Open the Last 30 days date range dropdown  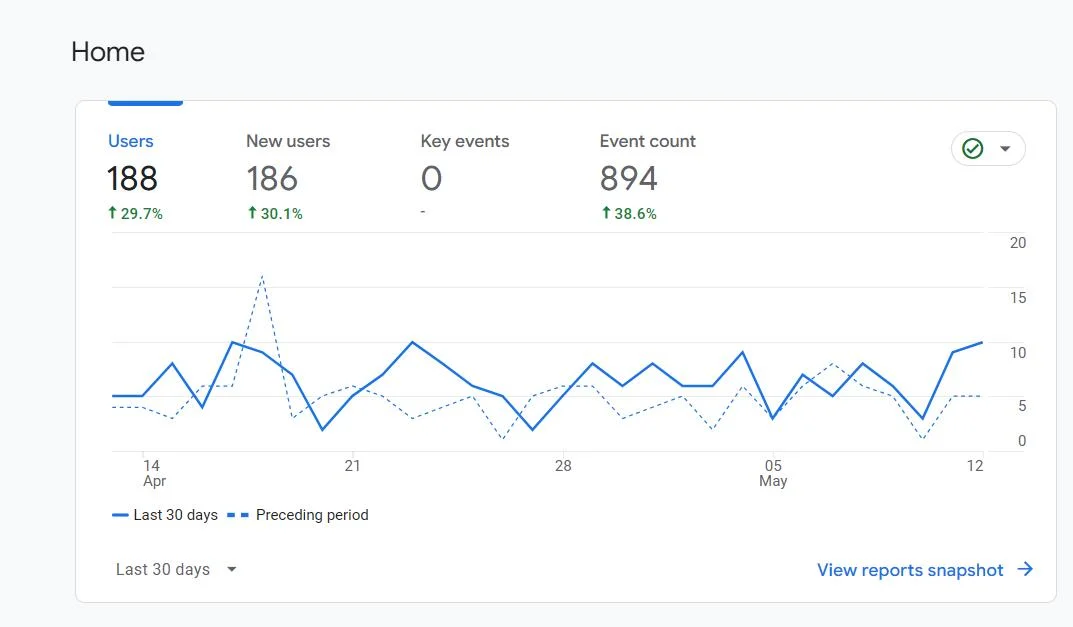click(163, 569)
